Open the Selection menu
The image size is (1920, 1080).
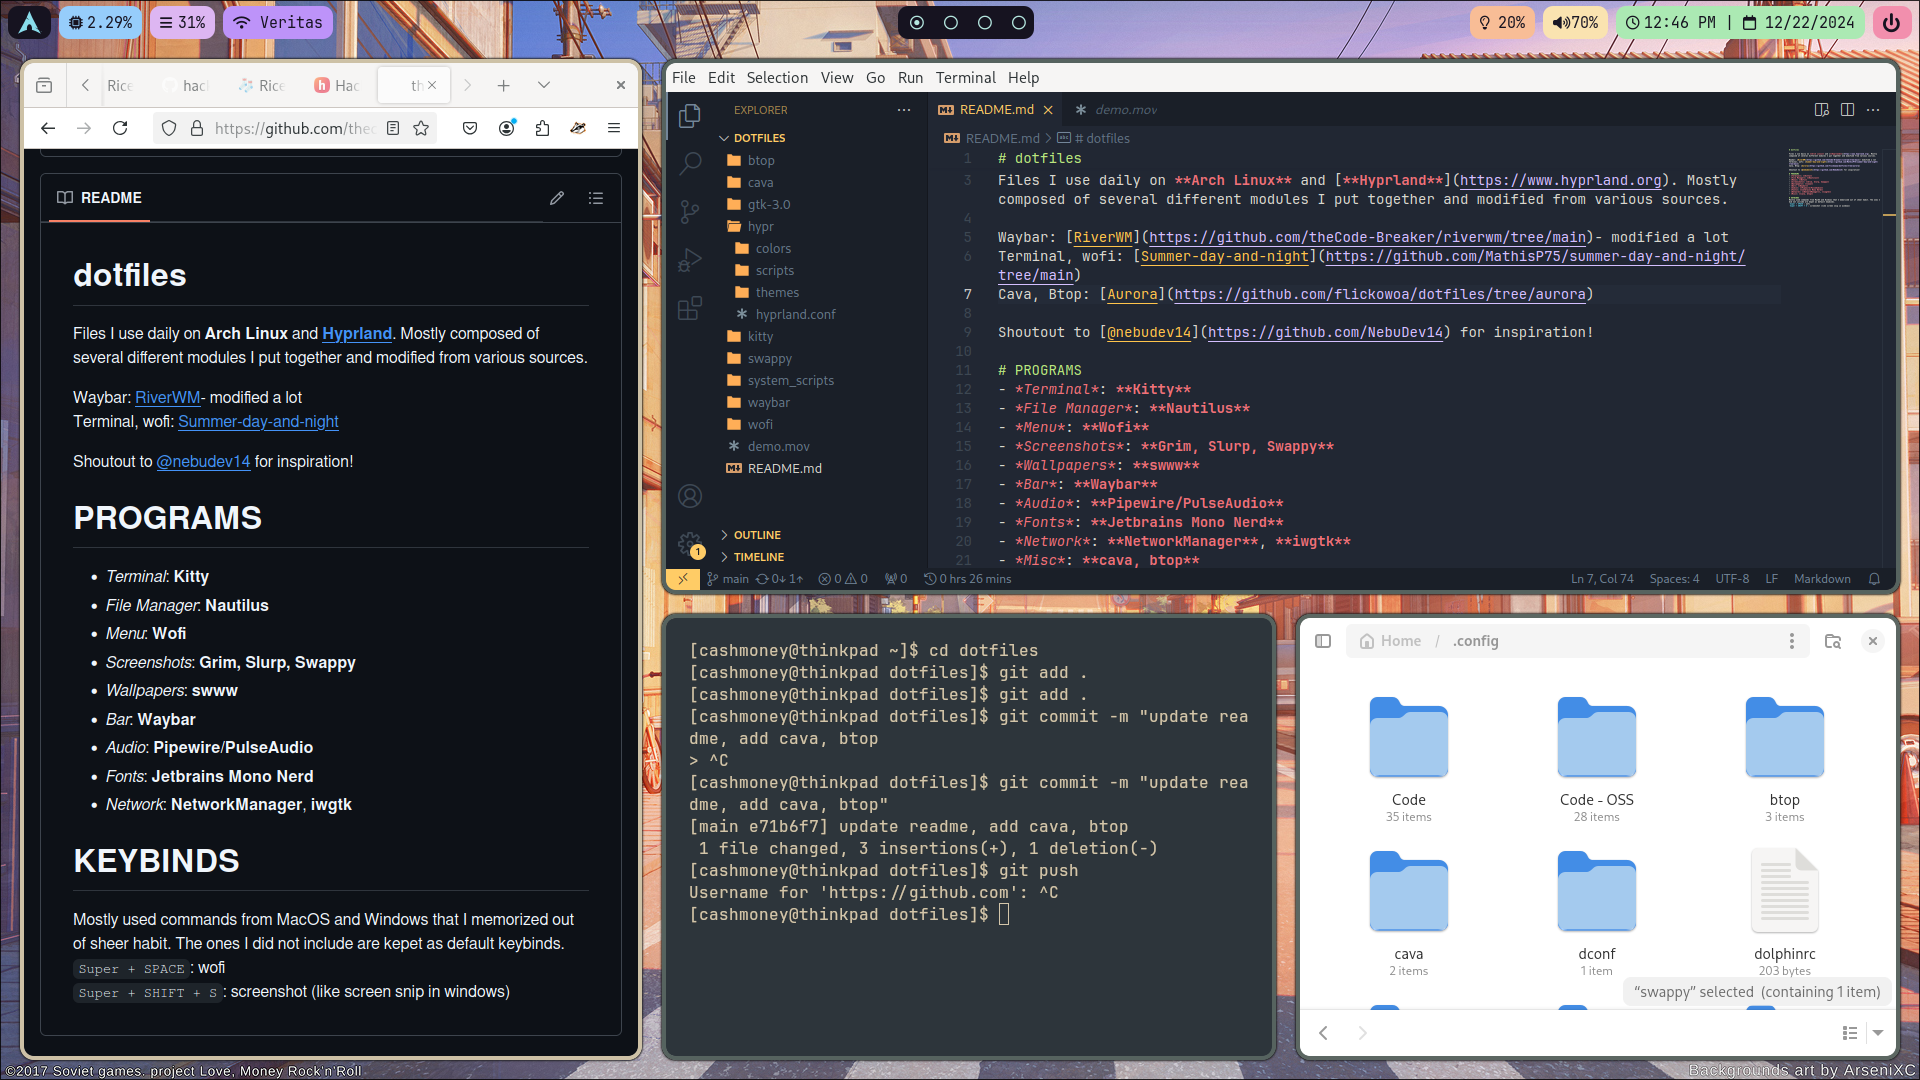(777, 78)
